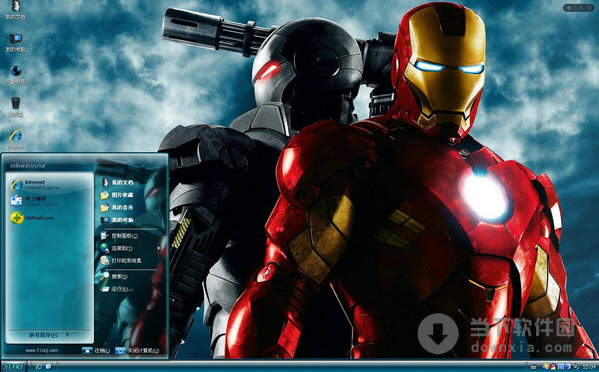The height and width of the screenshot is (372, 599).
Task: Click the 注销(L) log off button
Action: [x=96, y=350]
